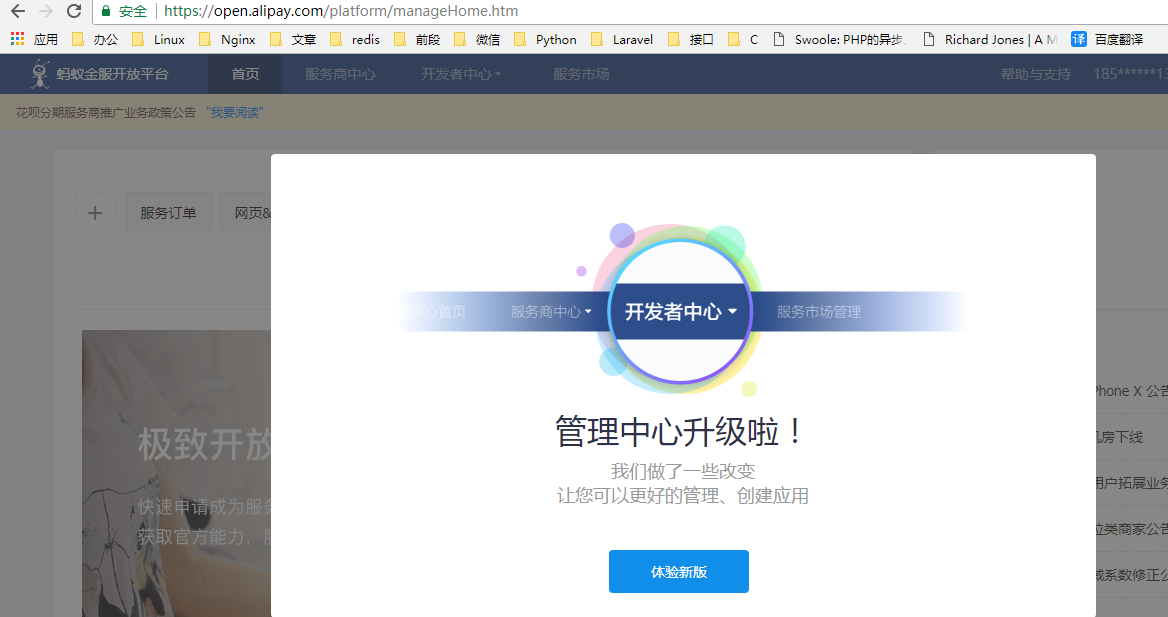Click the Ant Financial open platform logo
The width and height of the screenshot is (1168, 617).
[99, 74]
